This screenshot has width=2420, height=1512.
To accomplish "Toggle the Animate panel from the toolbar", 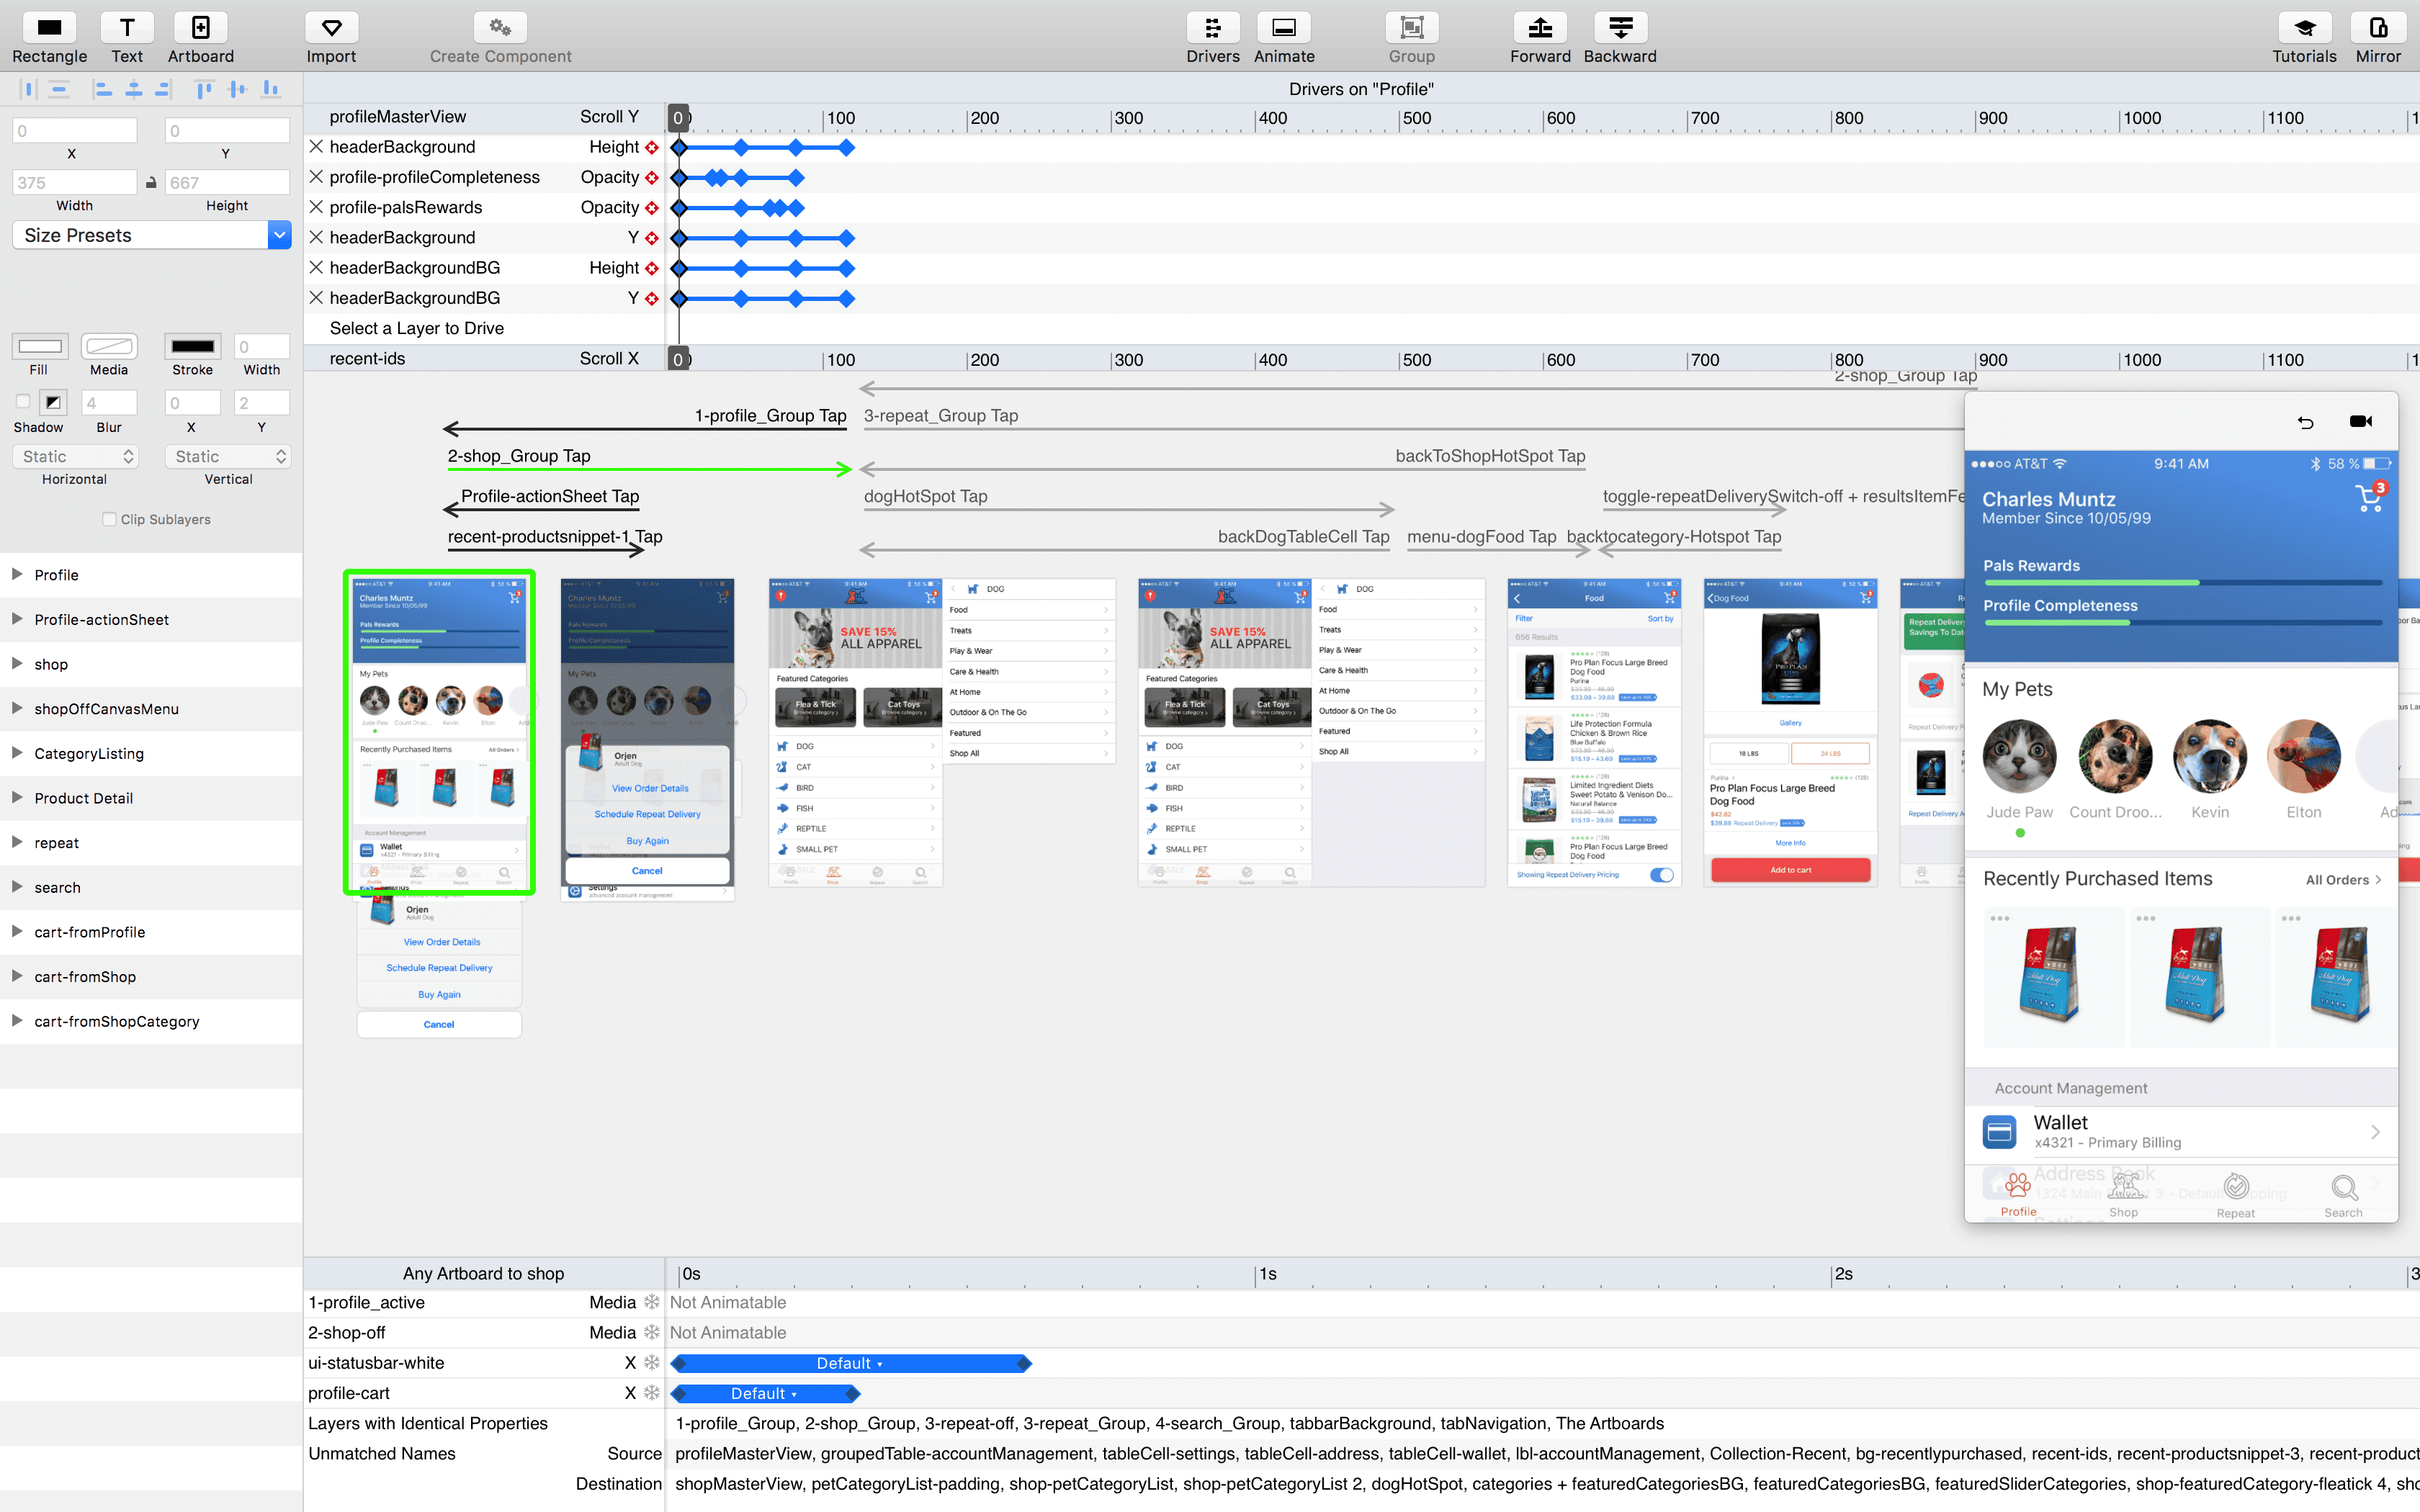I will [x=1284, y=27].
